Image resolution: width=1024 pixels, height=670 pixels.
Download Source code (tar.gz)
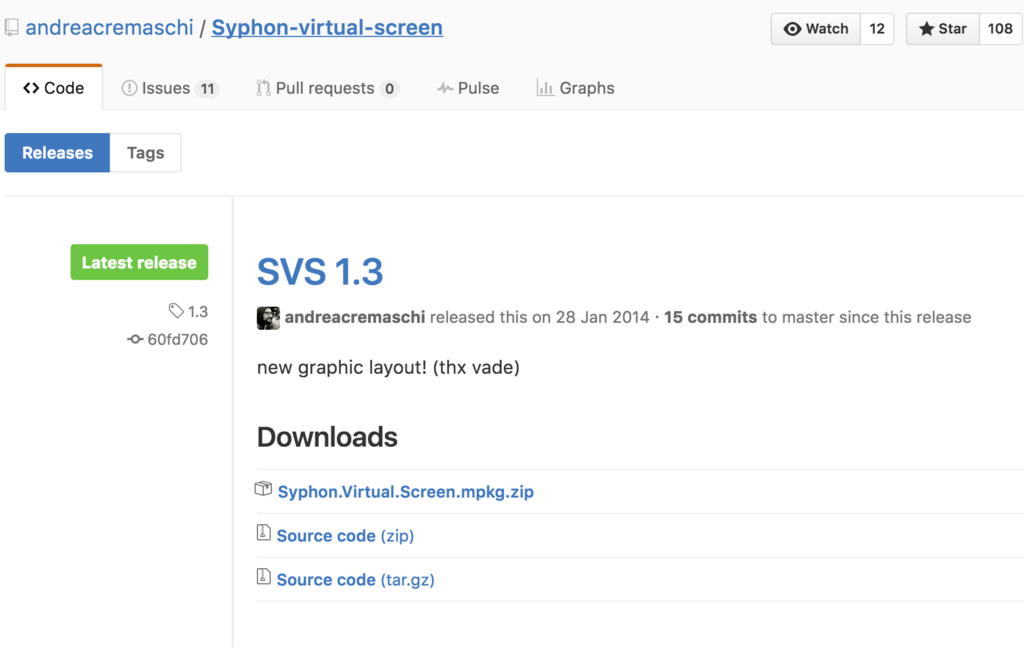point(356,580)
